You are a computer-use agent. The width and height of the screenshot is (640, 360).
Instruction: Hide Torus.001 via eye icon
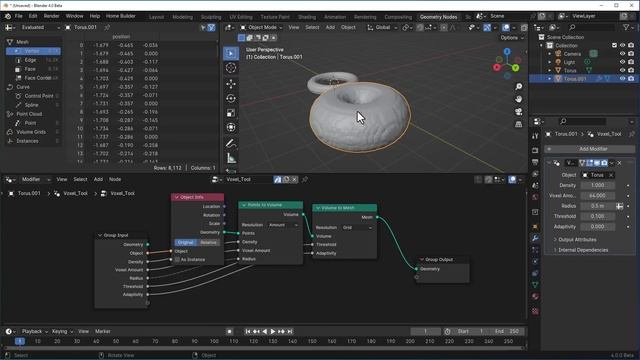[x=622, y=79]
